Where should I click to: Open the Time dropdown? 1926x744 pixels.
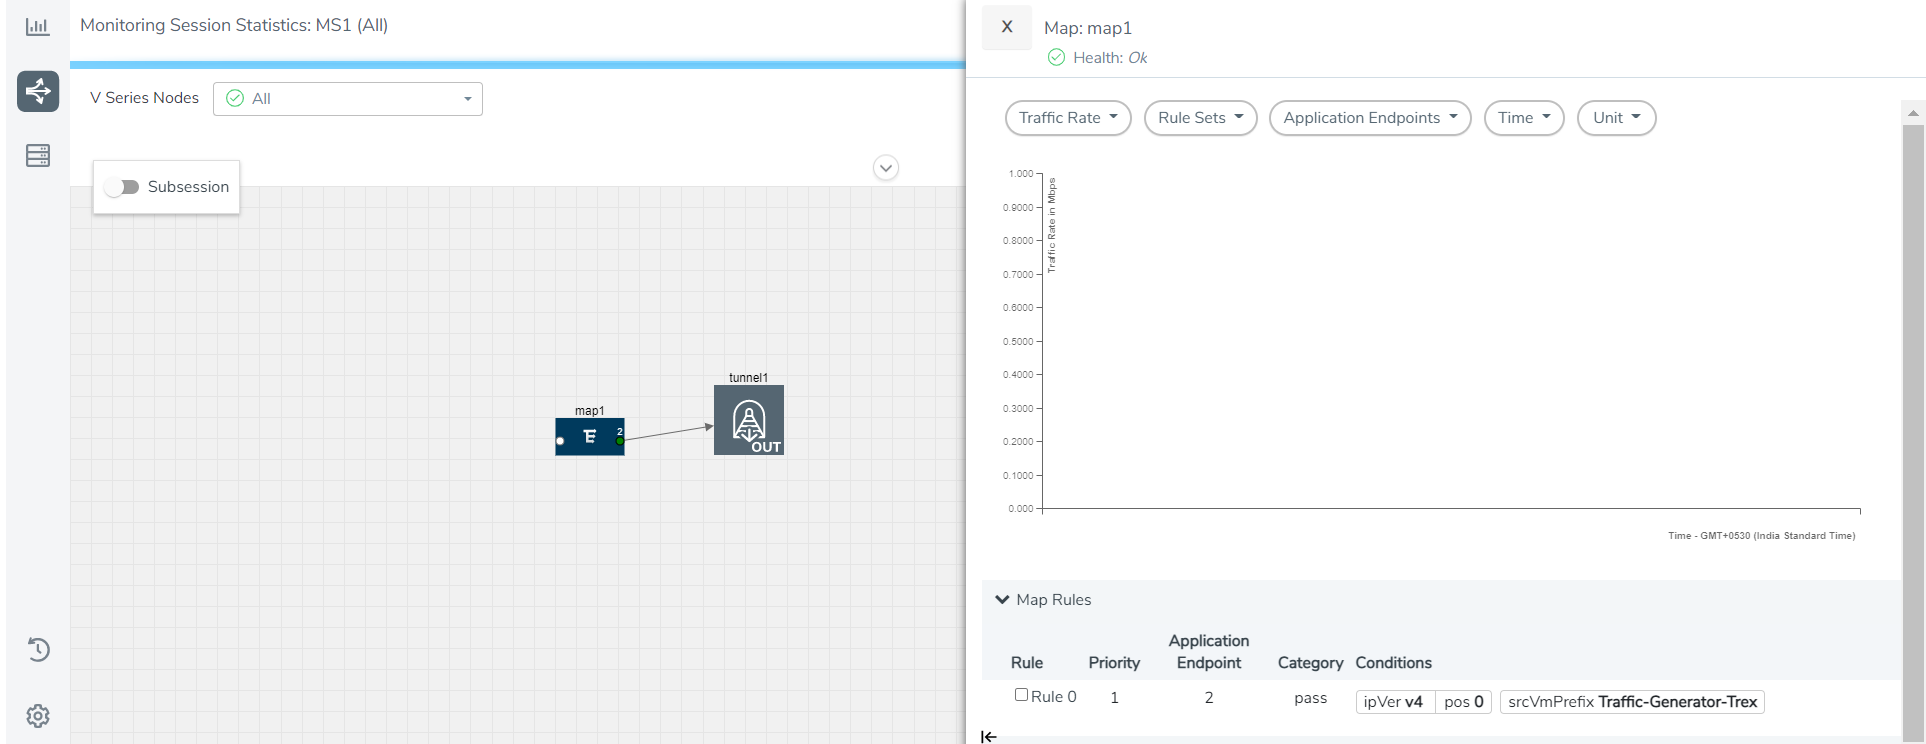pyautogui.click(x=1523, y=118)
